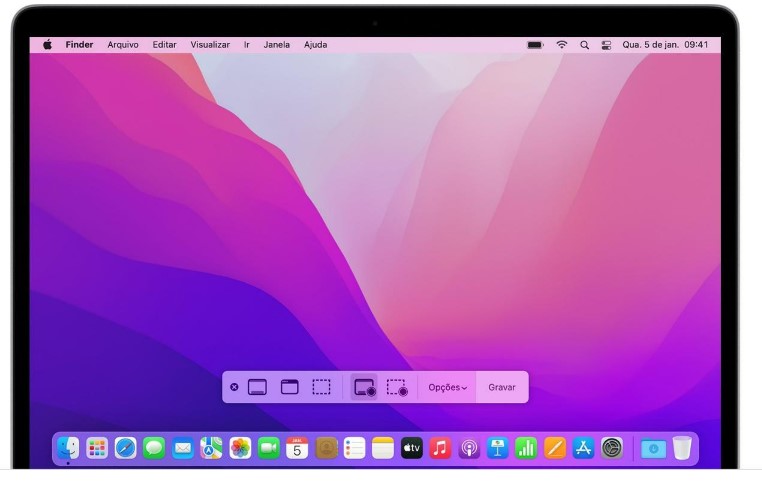Image resolution: width=762 pixels, height=487 pixels.
Task: Open Control Center icon in menu bar
Action: tap(606, 45)
